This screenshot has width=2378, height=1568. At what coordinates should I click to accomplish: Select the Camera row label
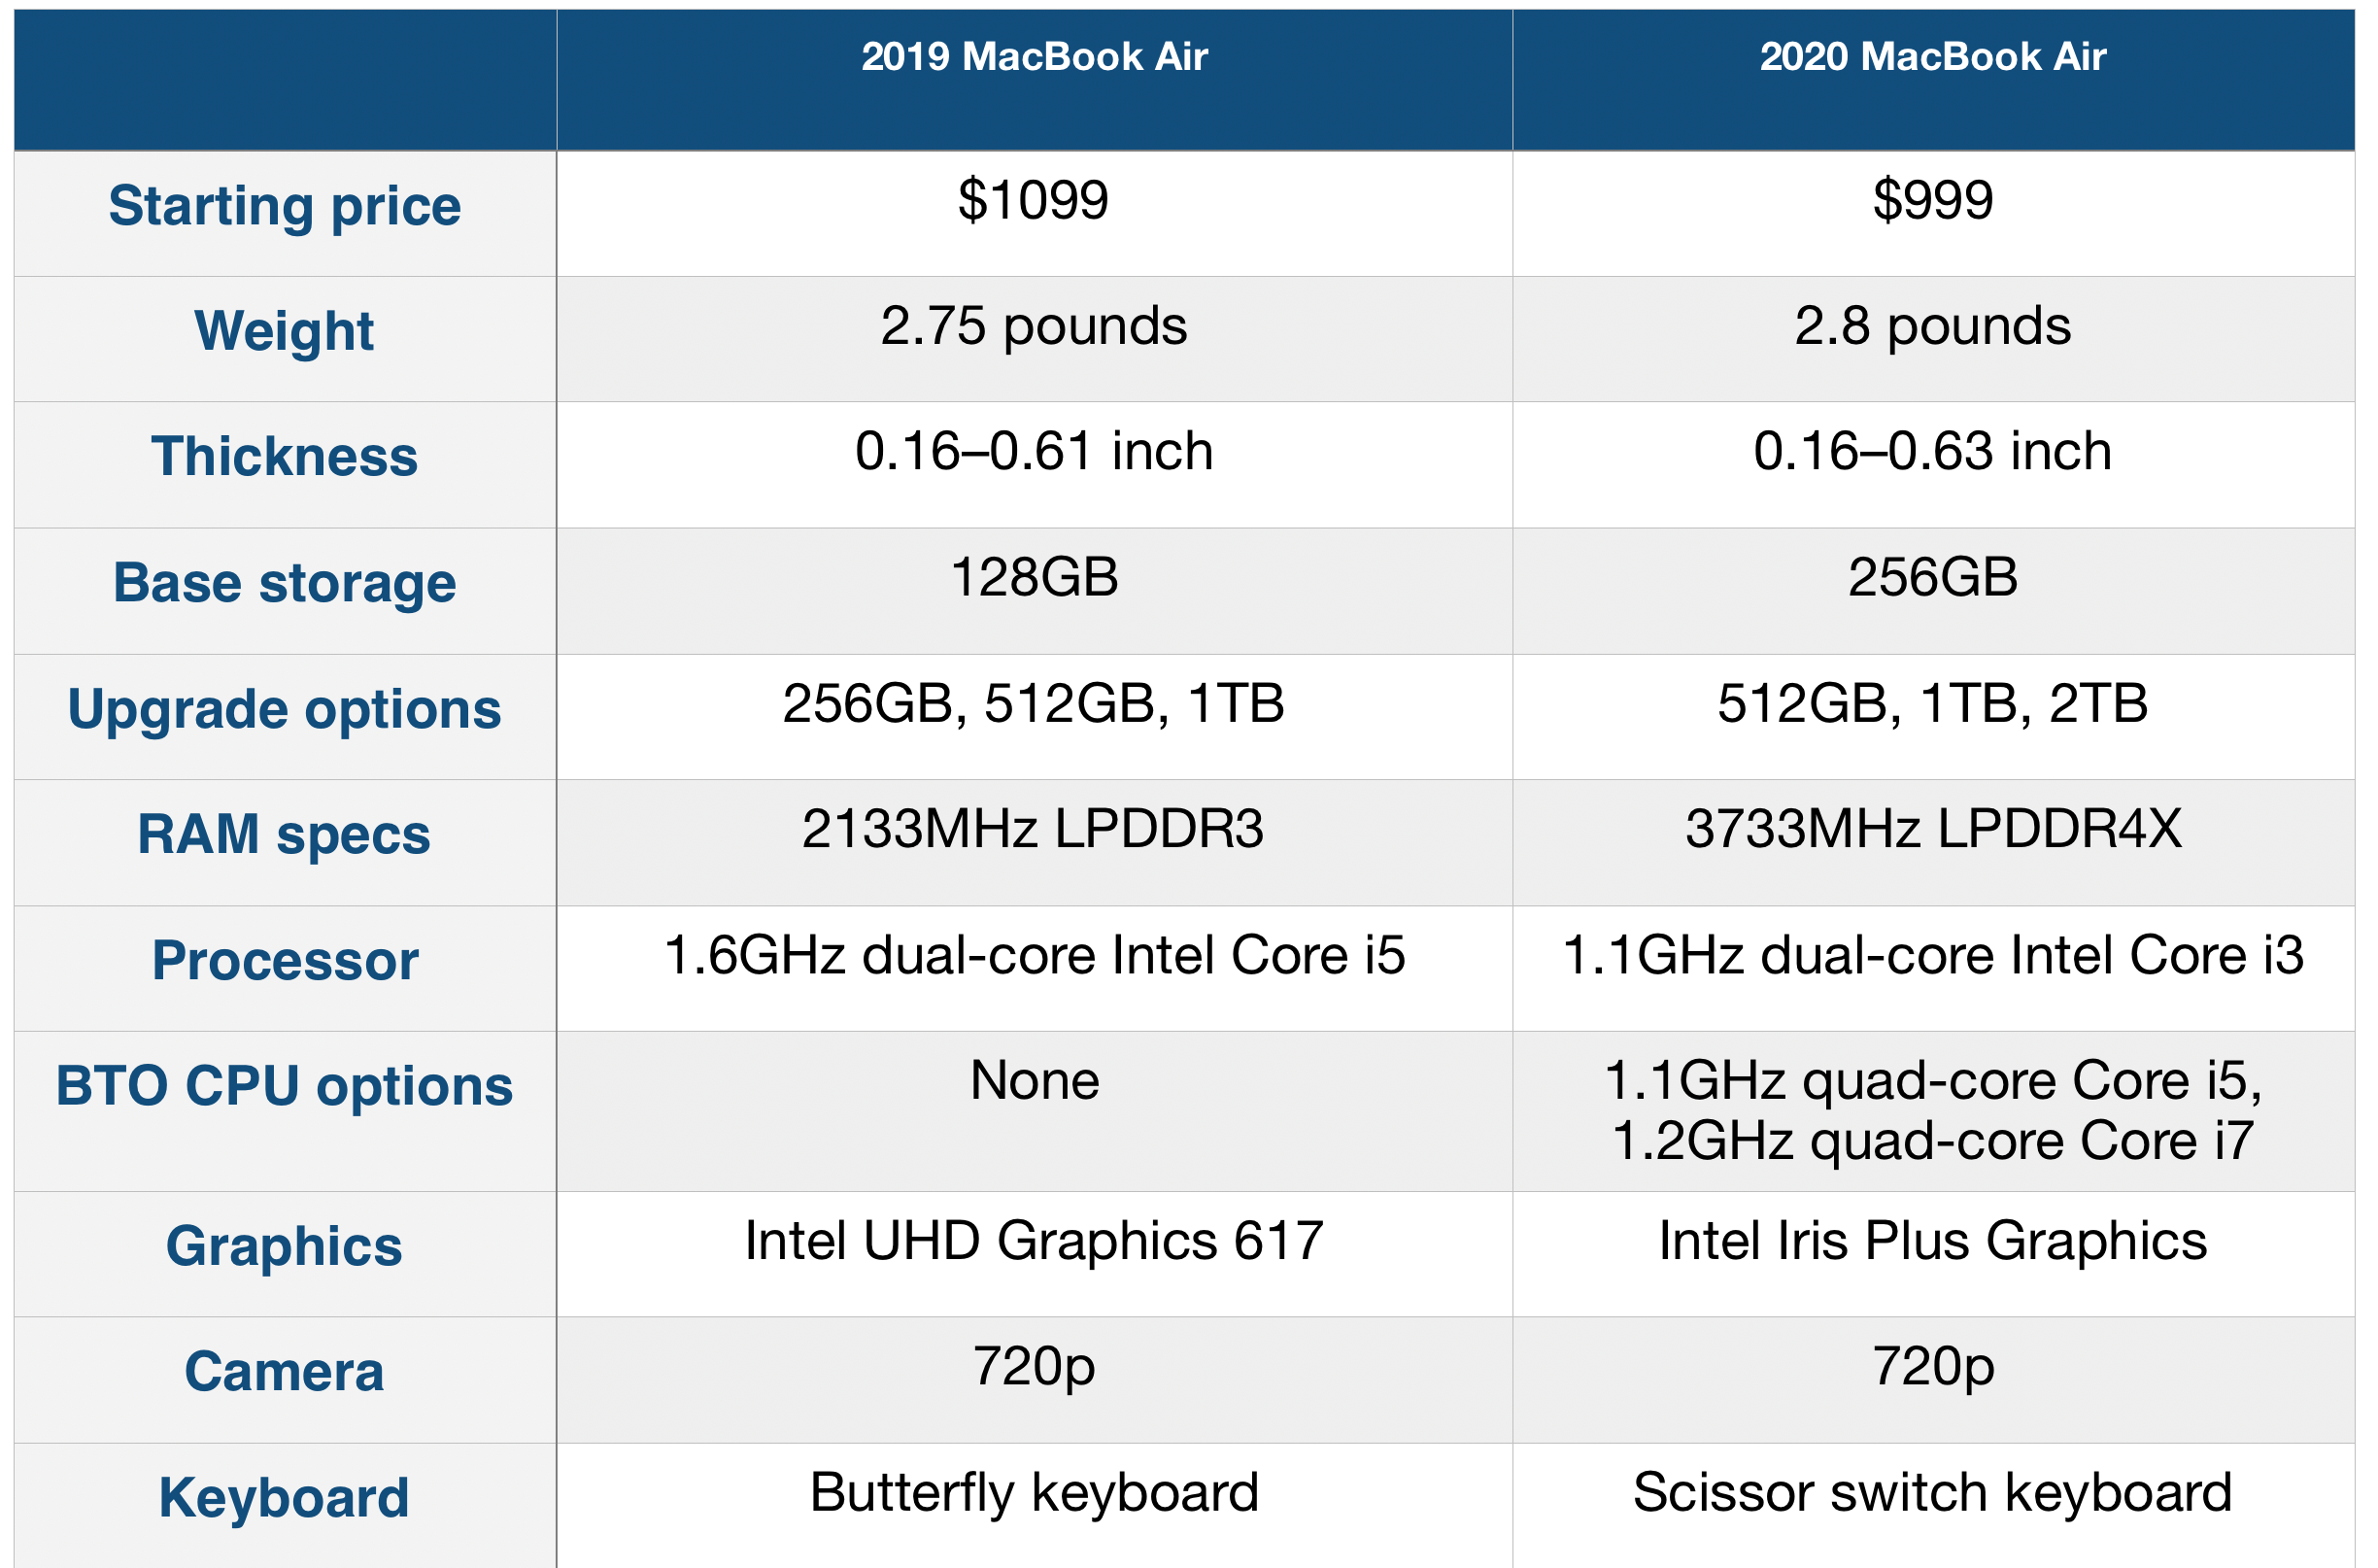285,1372
